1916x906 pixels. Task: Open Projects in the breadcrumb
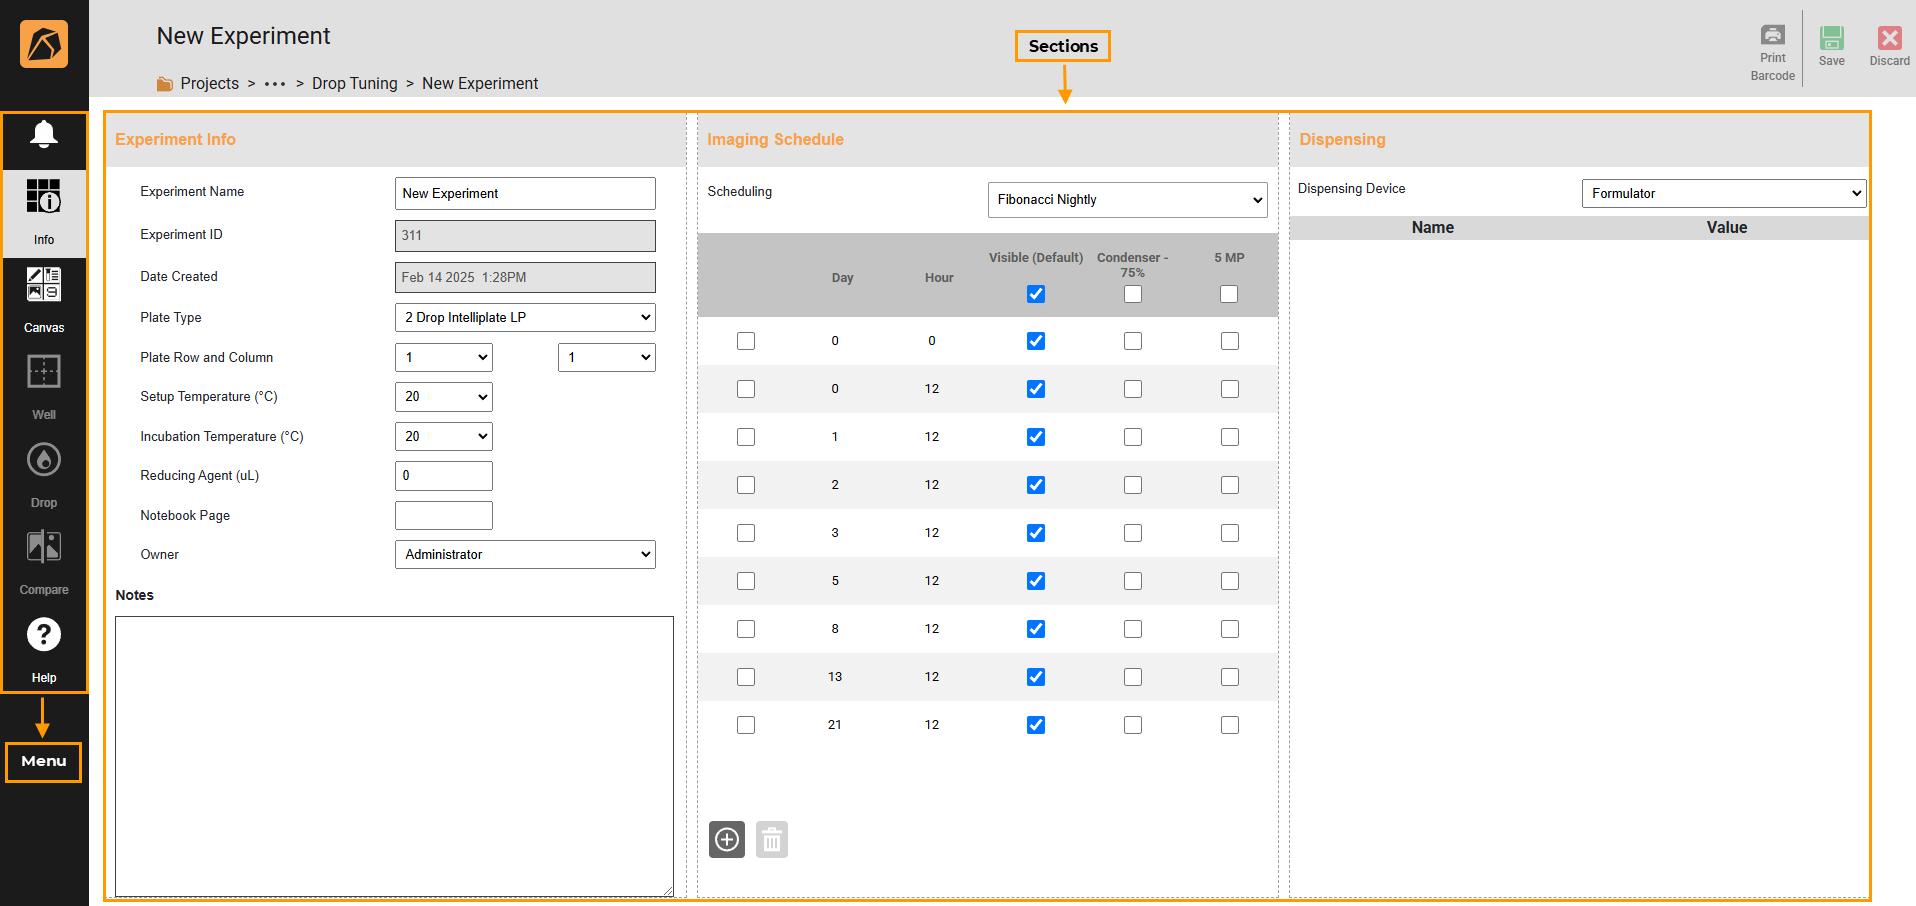point(209,84)
